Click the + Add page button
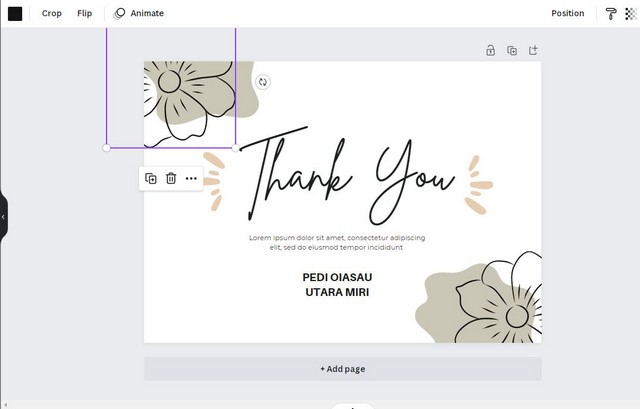 pyautogui.click(x=342, y=369)
